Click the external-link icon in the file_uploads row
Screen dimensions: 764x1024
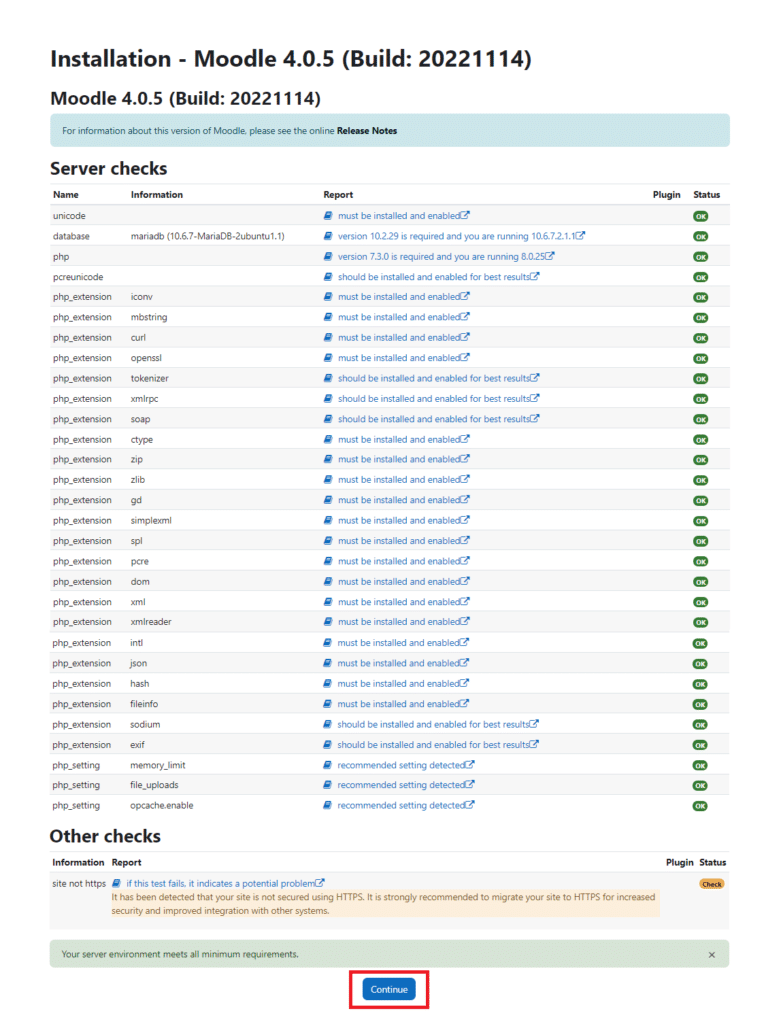click(470, 785)
